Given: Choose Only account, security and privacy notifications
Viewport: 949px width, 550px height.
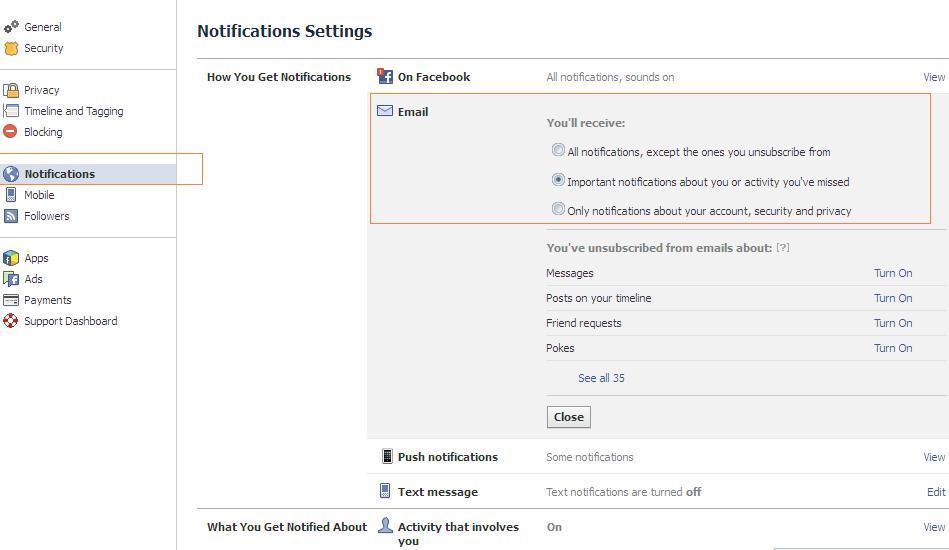Looking at the screenshot, I should [x=558, y=210].
